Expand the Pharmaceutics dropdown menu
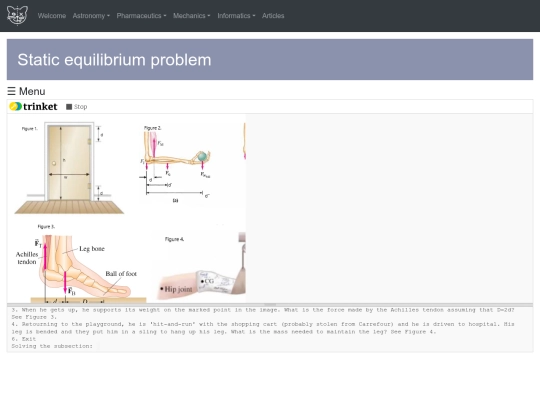 click(141, 16)
